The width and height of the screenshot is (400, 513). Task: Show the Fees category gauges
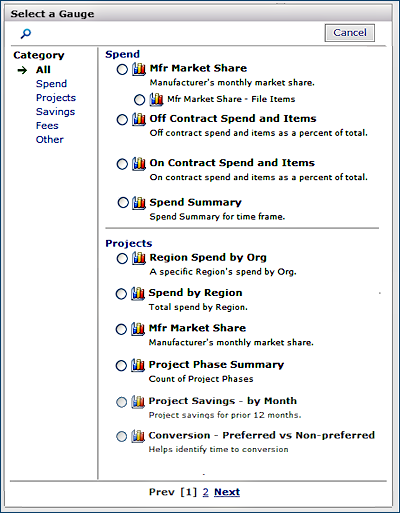[47, 126]
